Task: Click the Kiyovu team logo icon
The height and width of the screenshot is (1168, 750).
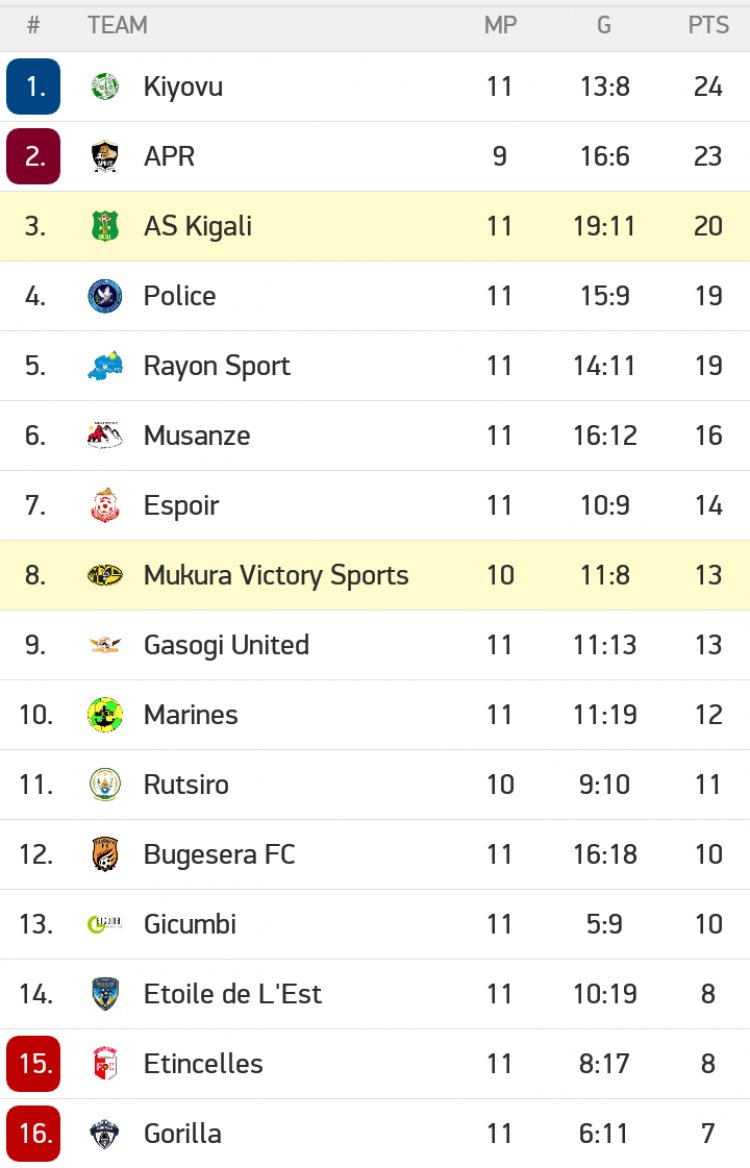Action: (105, 87)
